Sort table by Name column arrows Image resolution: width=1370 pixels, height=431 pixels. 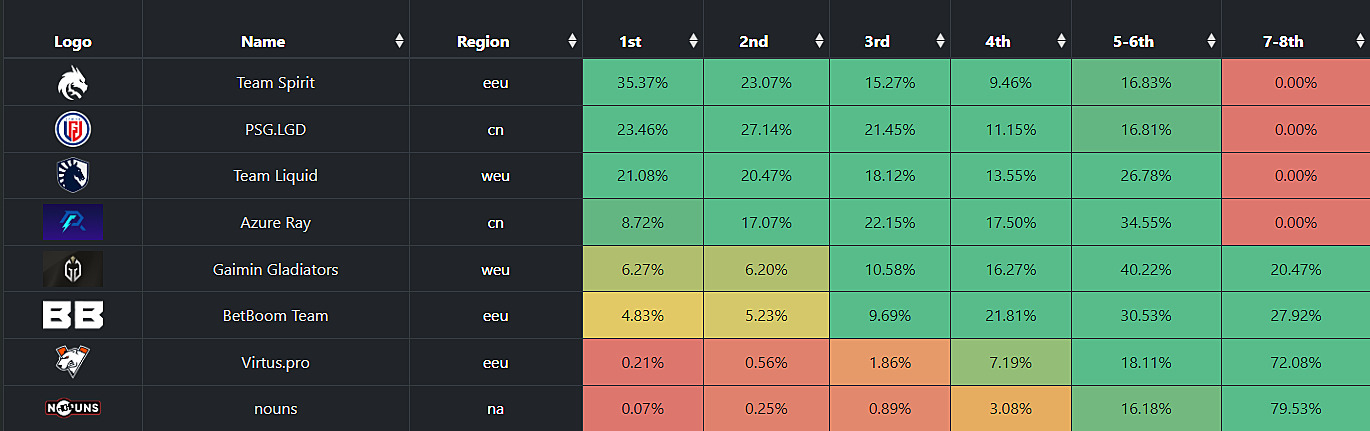coord(399,41)
